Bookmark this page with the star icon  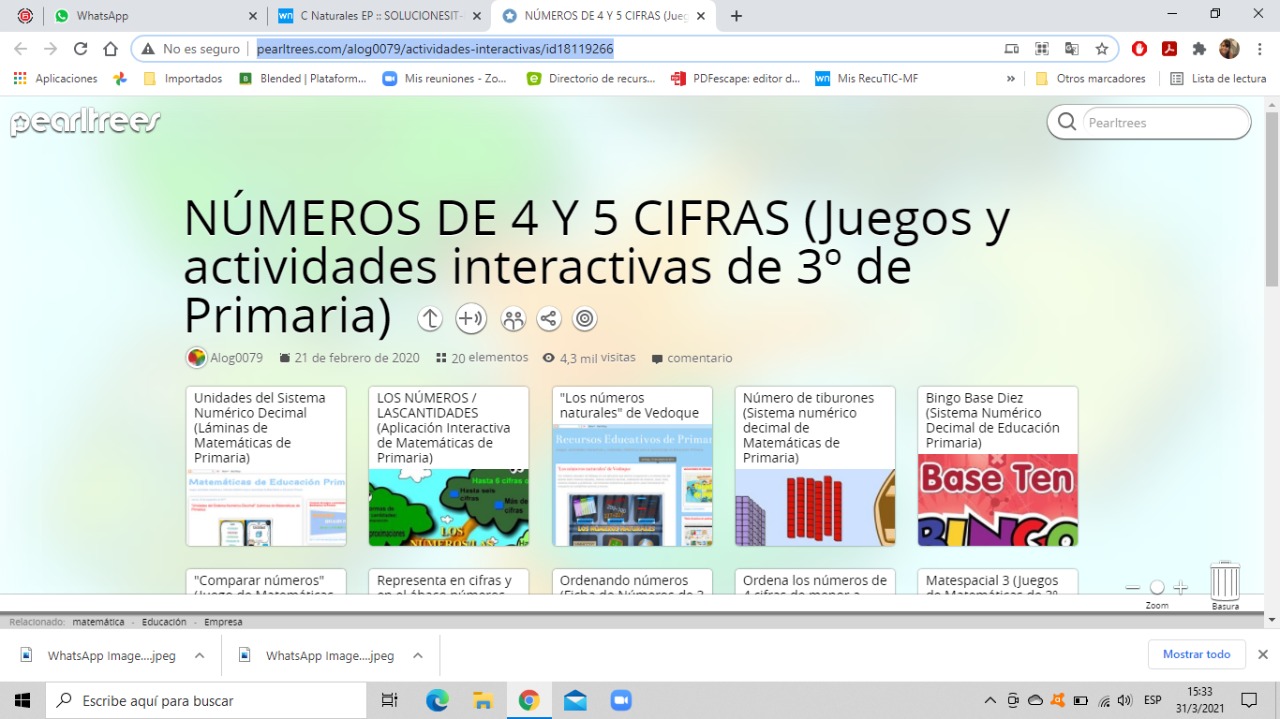[1101, 49]
